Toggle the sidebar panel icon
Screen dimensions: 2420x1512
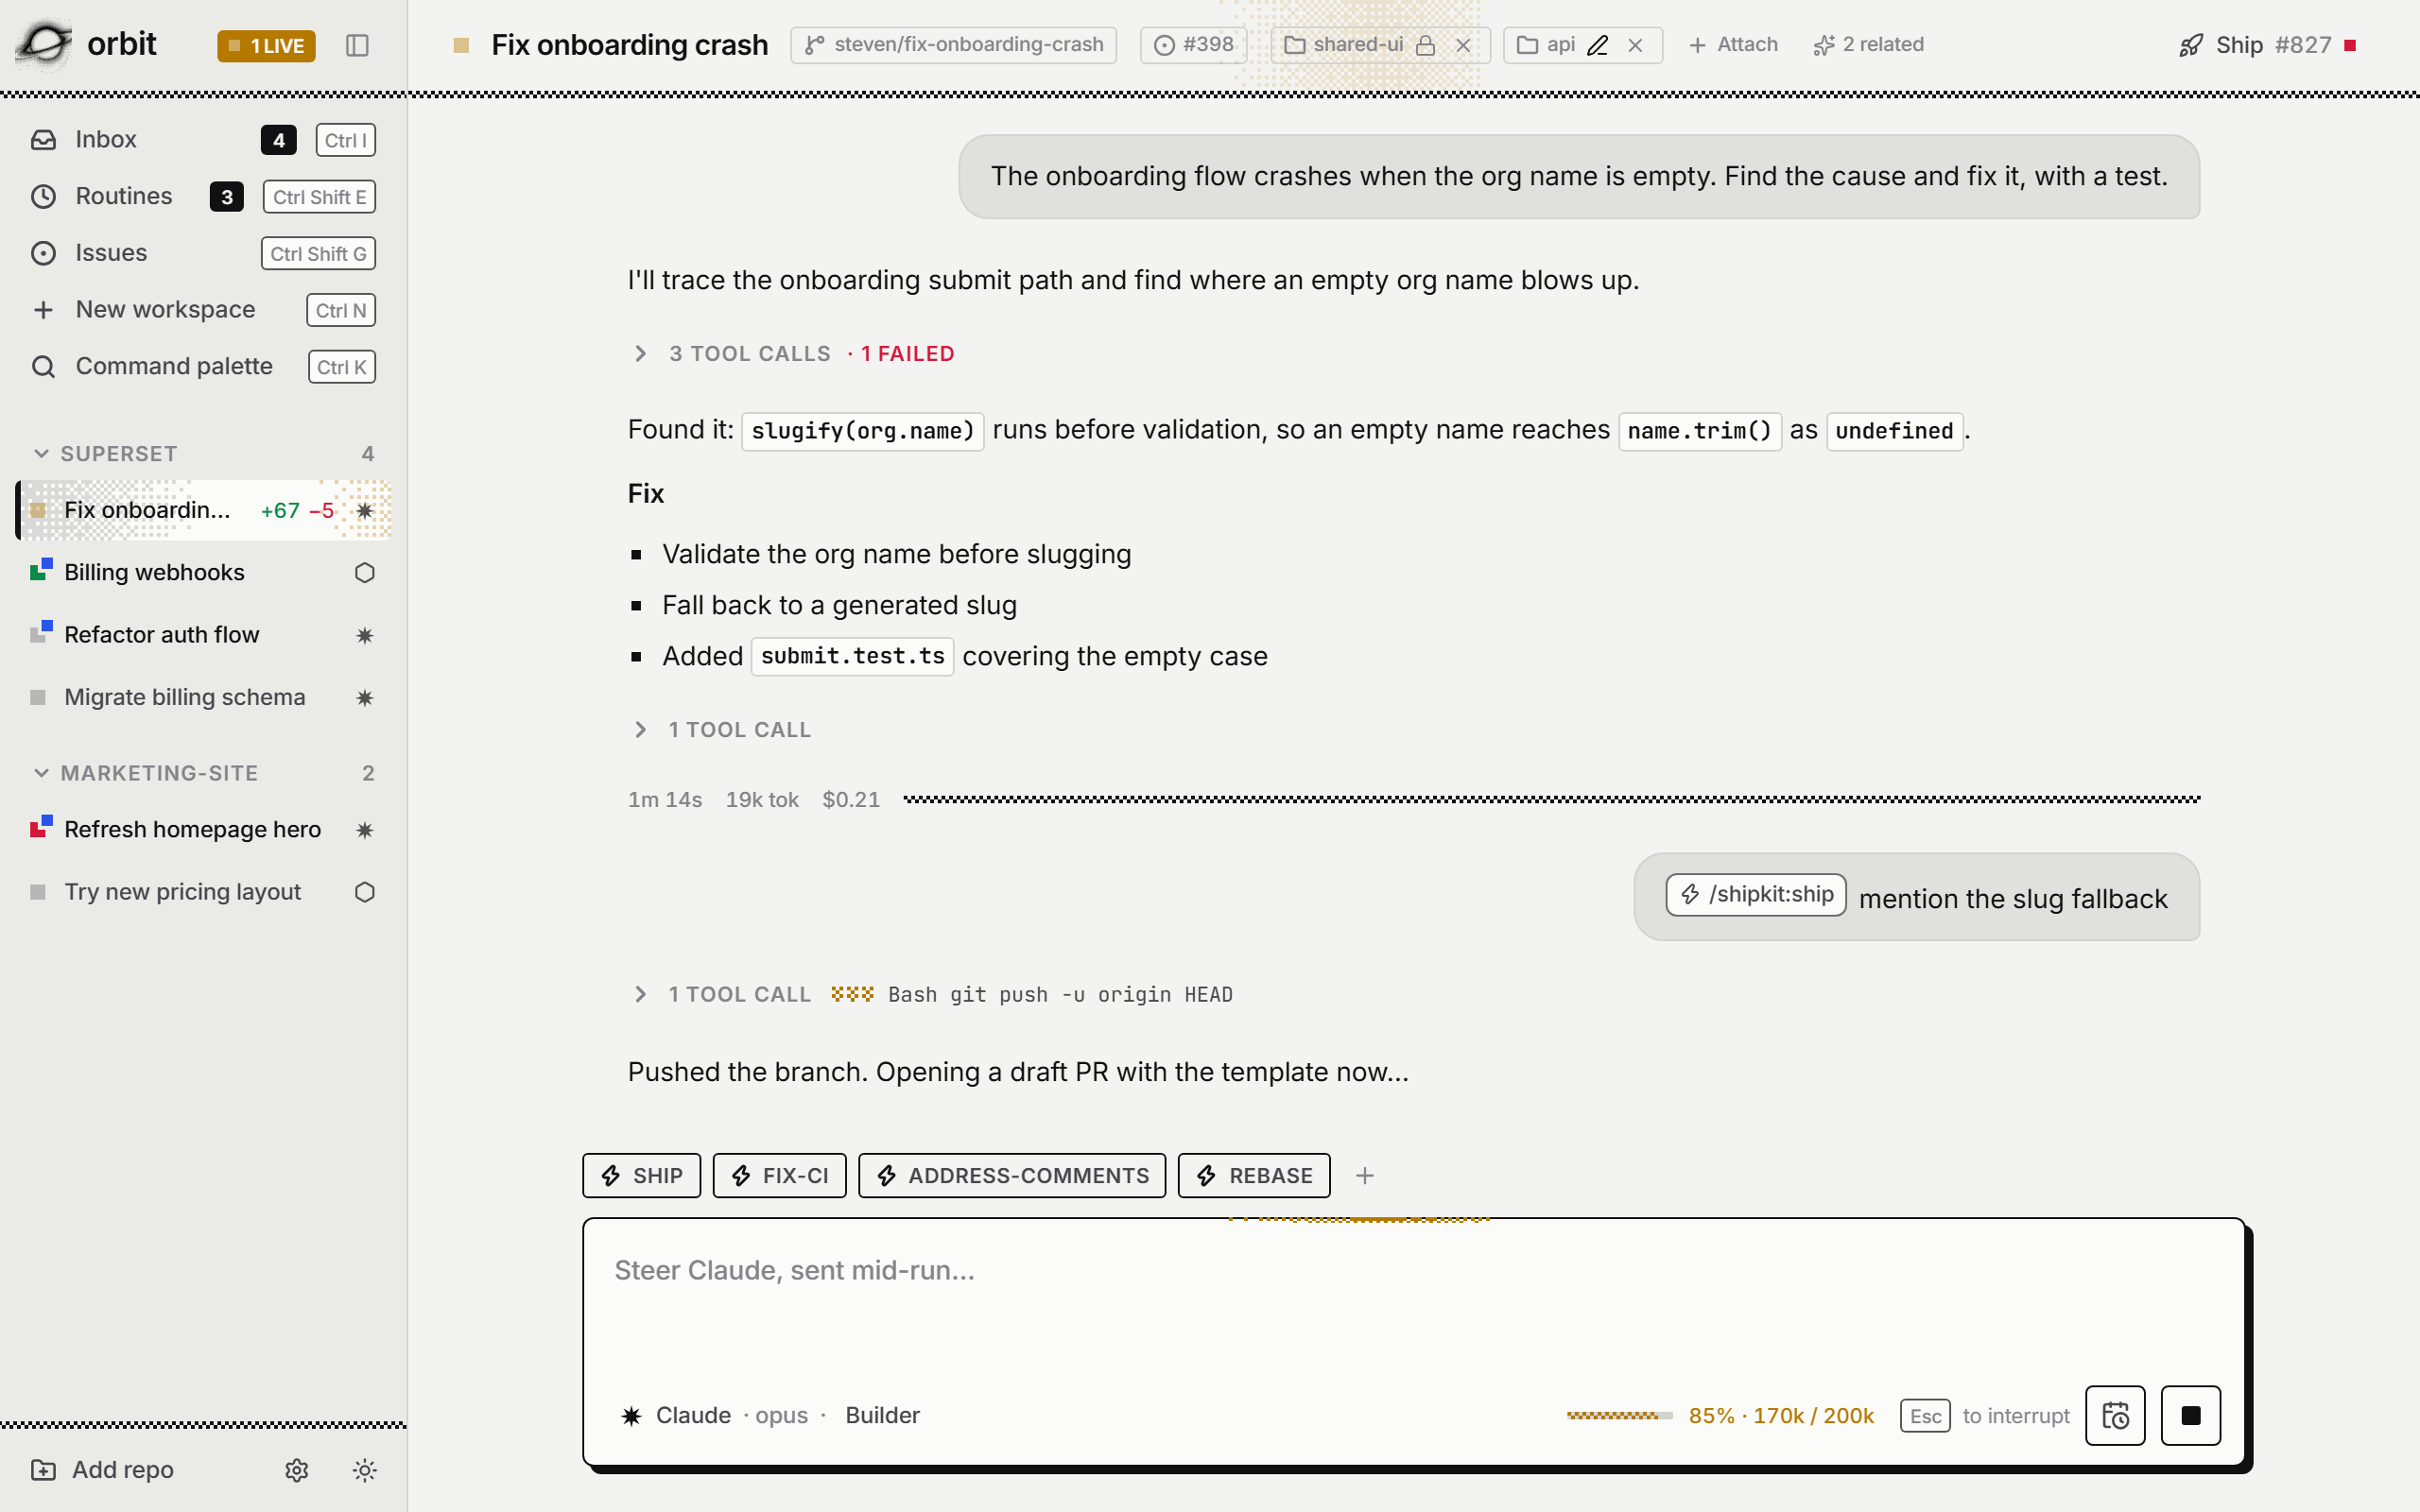(357, 45)
